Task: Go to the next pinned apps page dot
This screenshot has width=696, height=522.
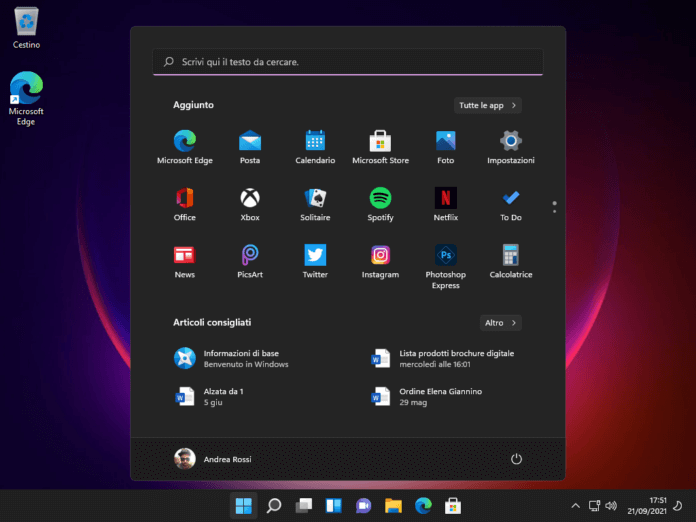Action: pos(554,211)
